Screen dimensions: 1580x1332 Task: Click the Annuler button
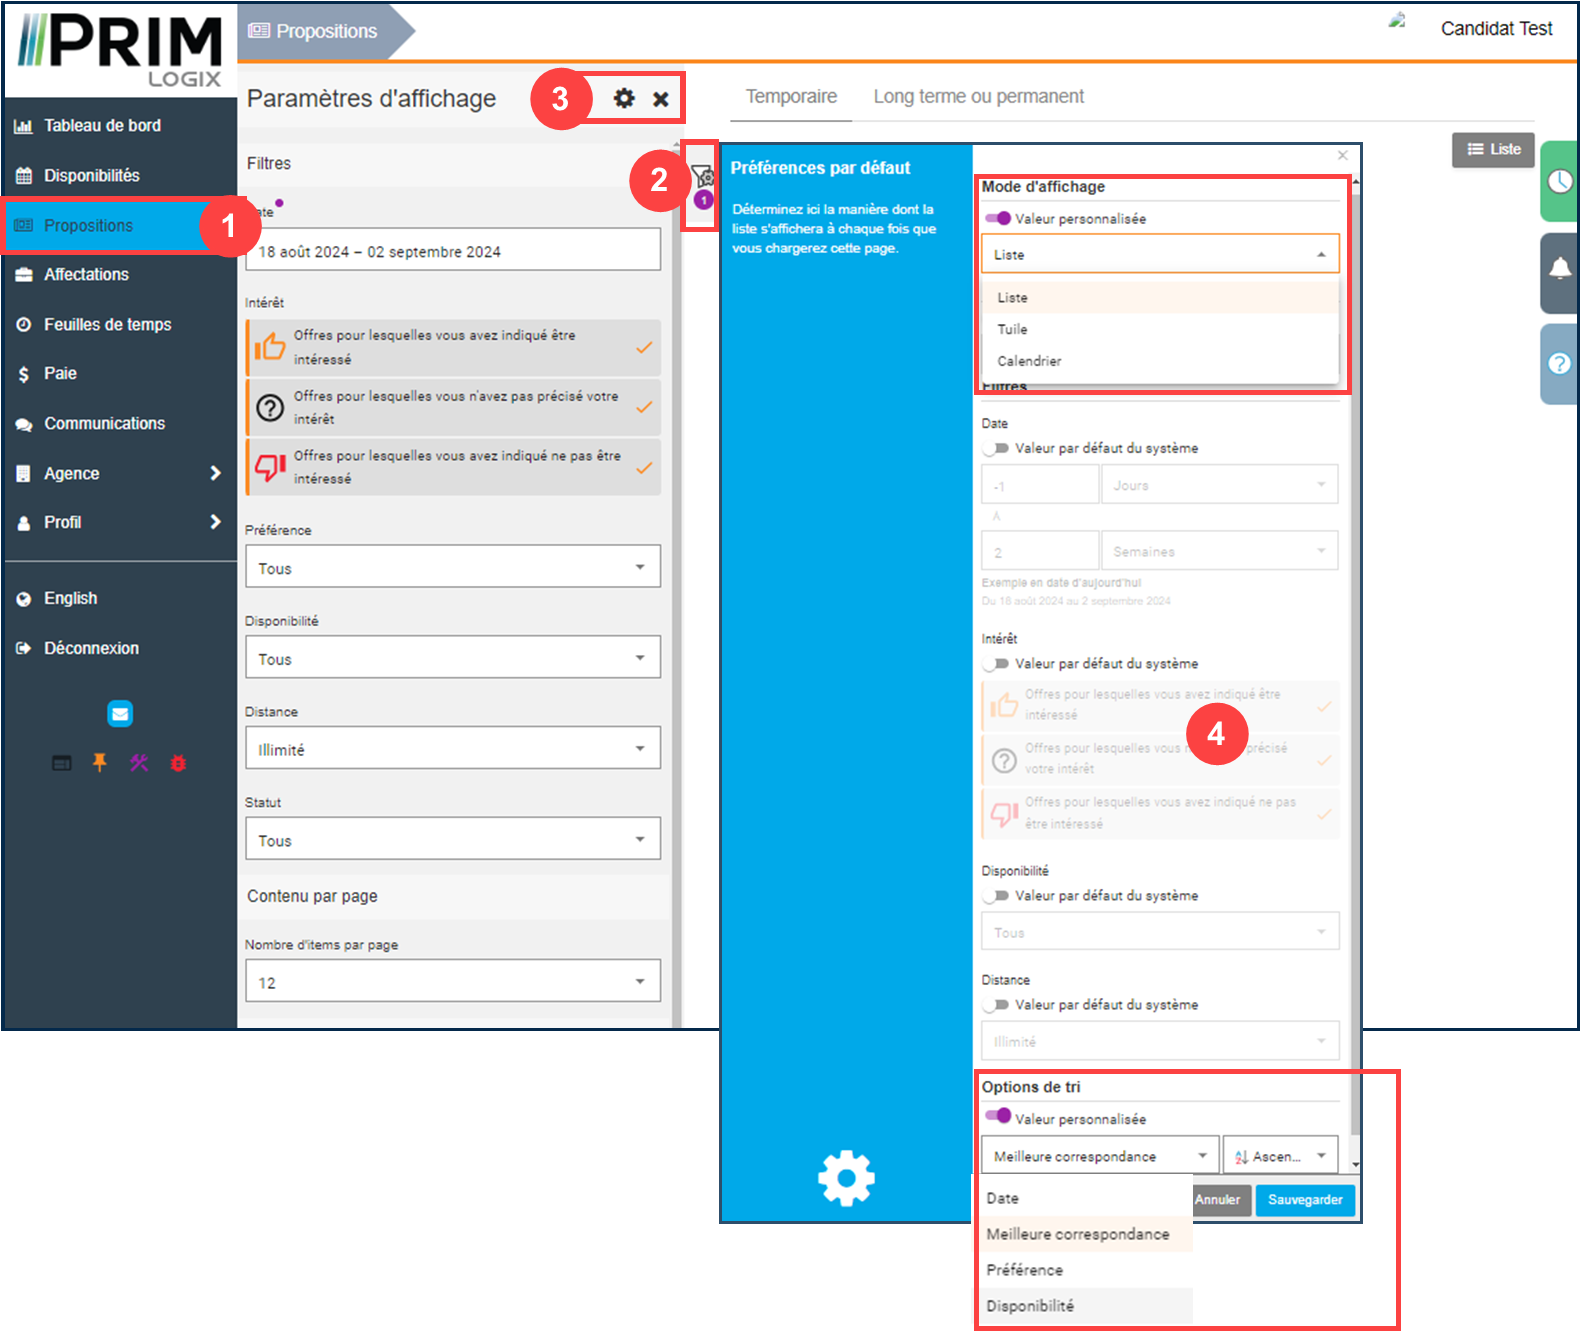(1217, 1200)
